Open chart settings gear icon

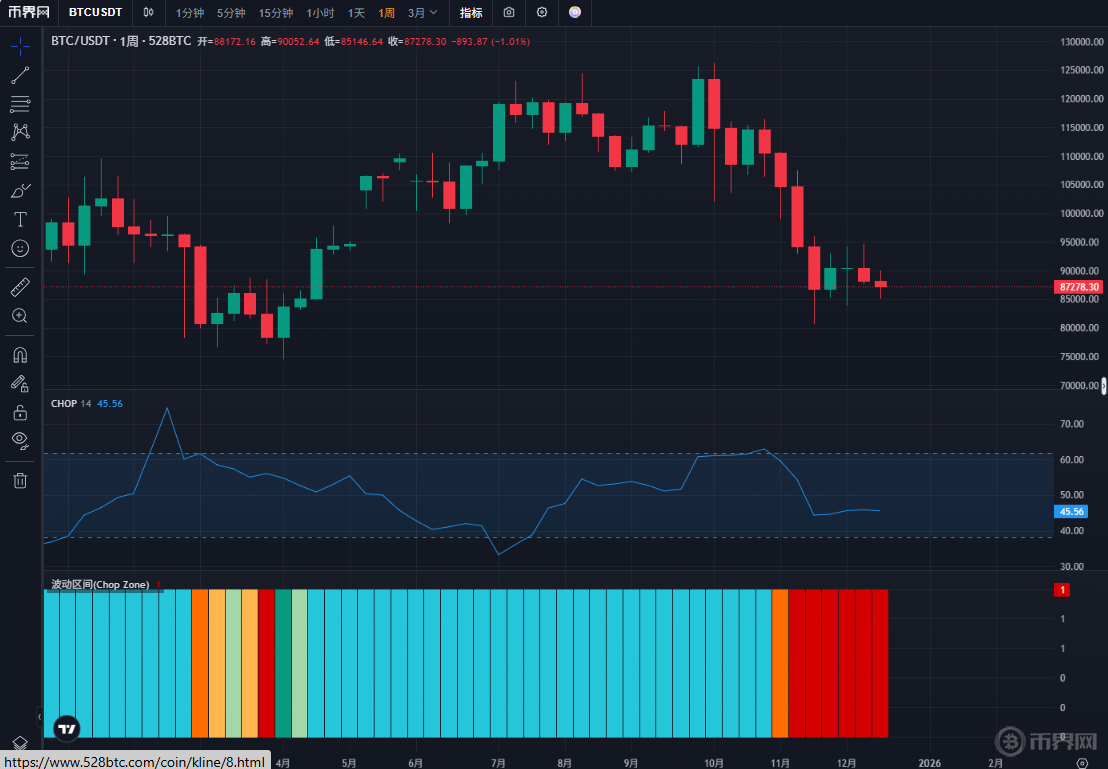coord(542,13)
